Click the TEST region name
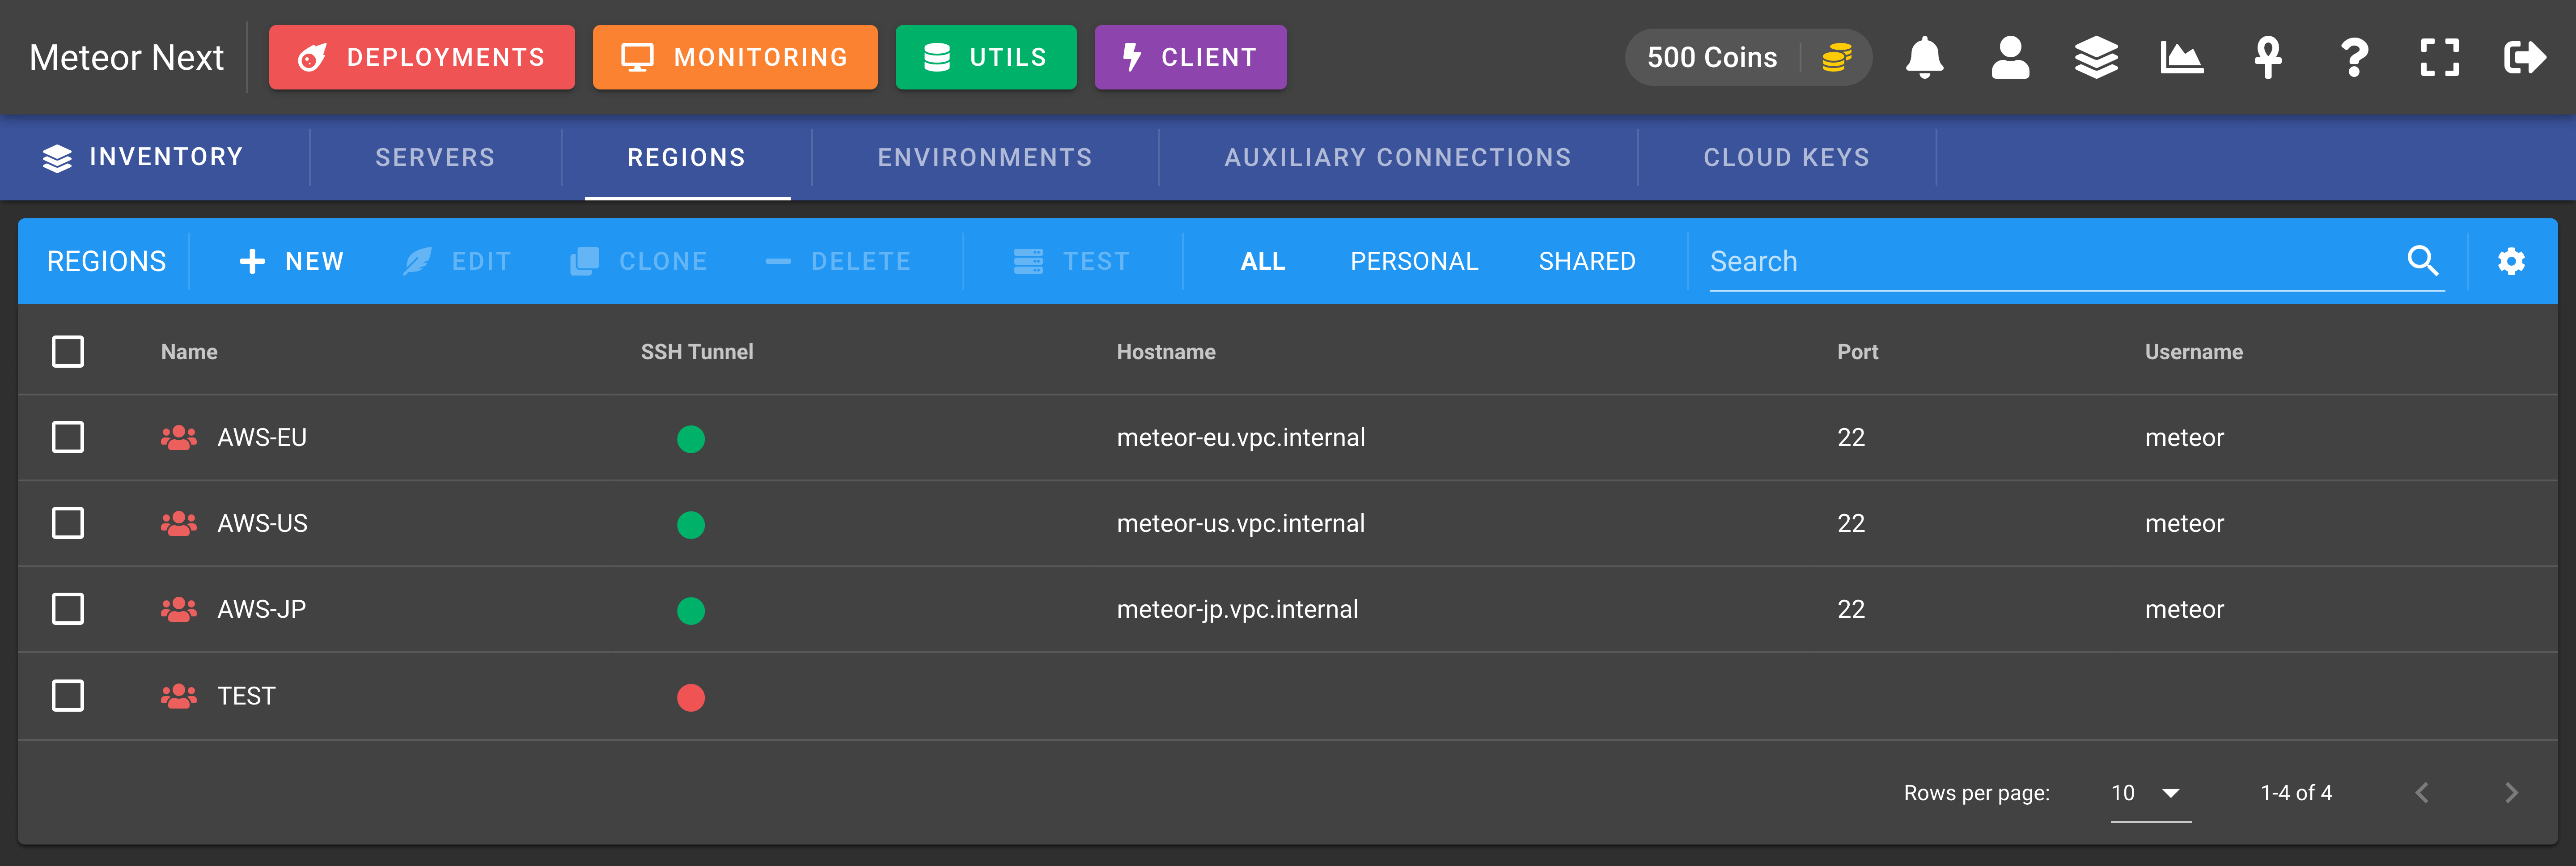2576x866 pixels. [x=246, y=696]
